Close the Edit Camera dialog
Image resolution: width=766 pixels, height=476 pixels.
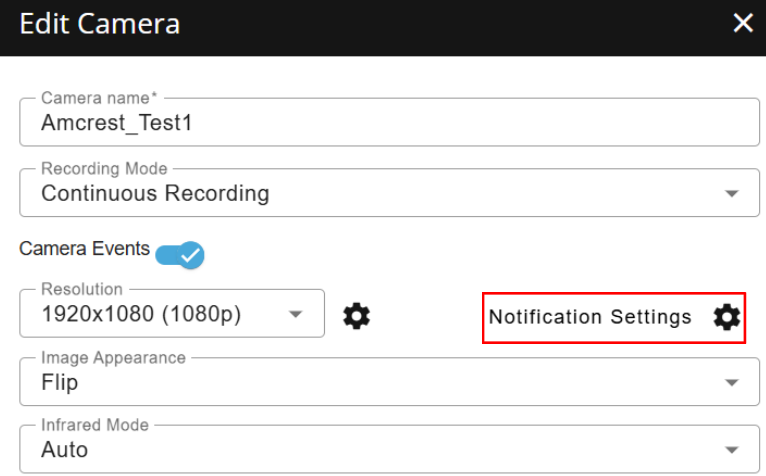[x=743, y=23]
